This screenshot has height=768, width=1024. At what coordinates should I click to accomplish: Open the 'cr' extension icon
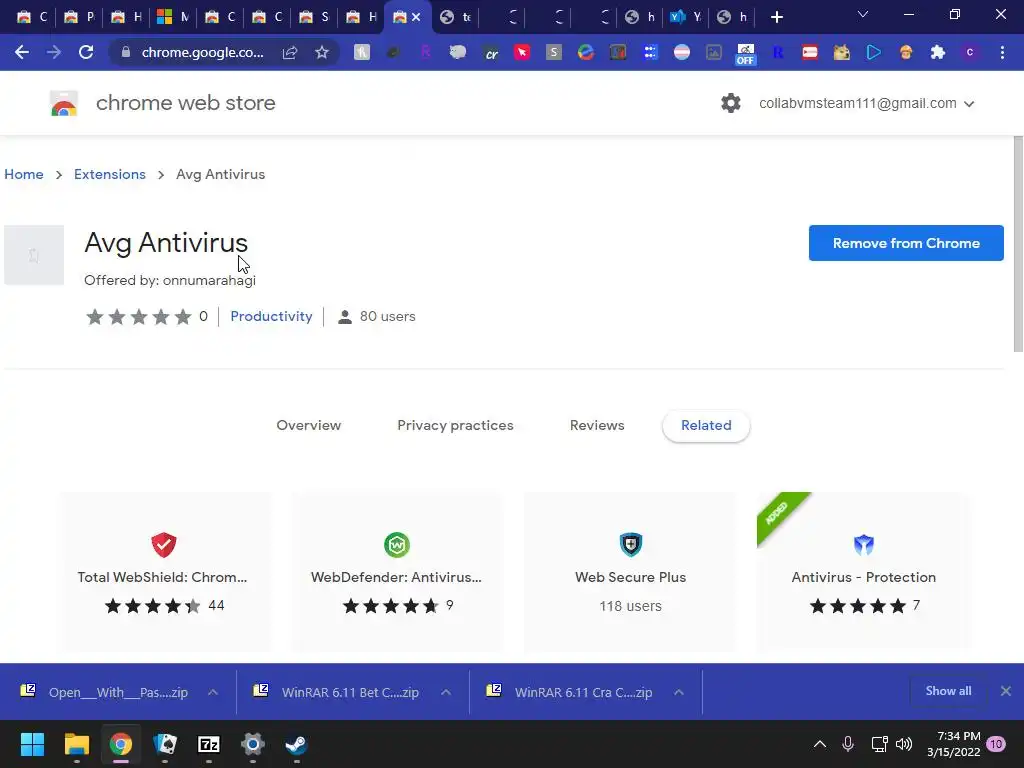point(491,53)
